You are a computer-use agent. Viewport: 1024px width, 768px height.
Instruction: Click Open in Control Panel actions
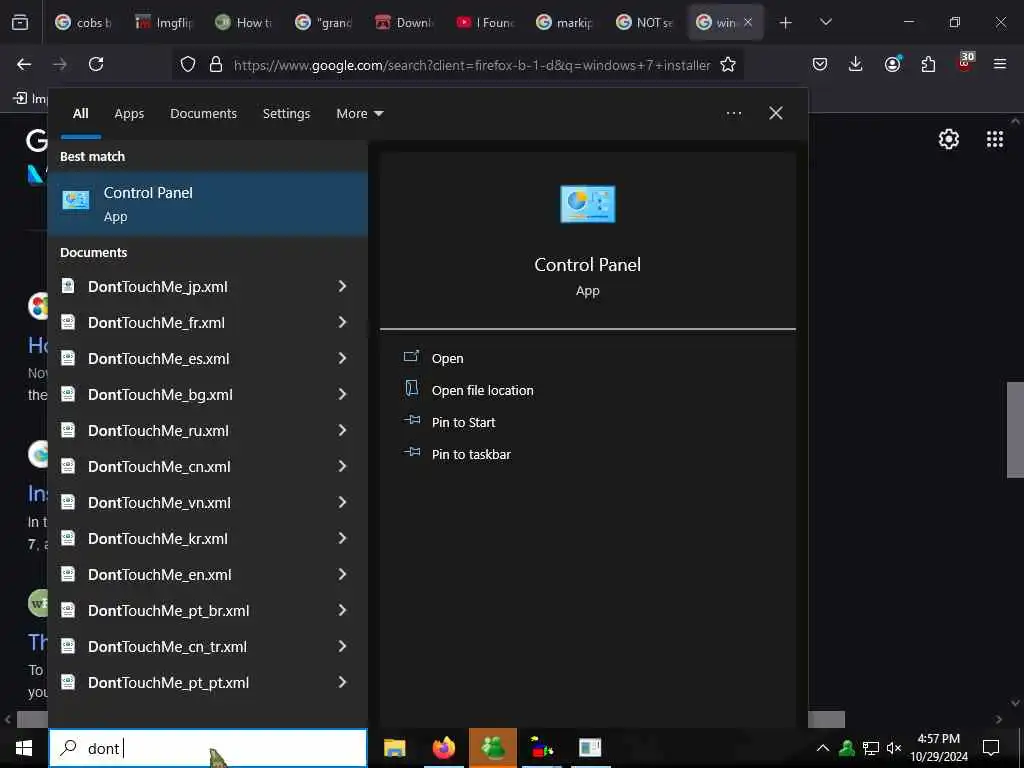[x=447, y=359]
